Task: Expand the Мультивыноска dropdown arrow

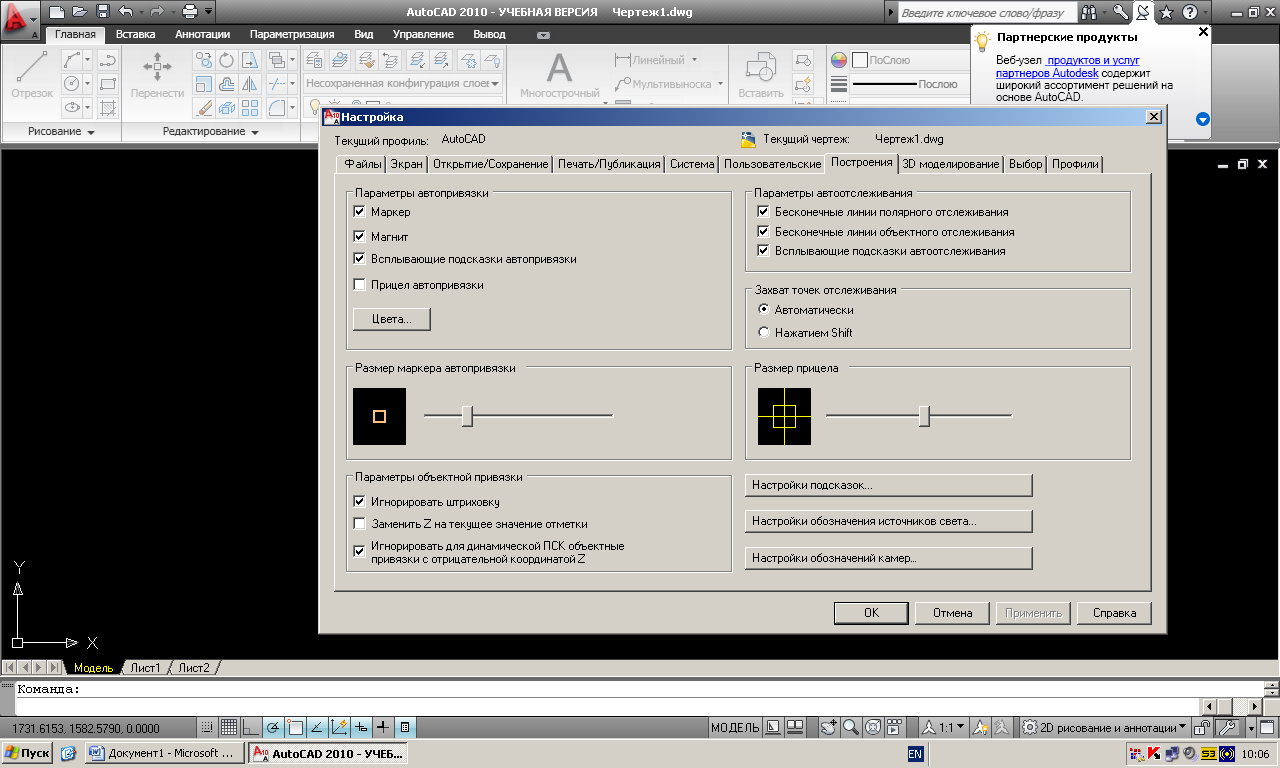Action: pyautogui.click(x=719, y=85)
